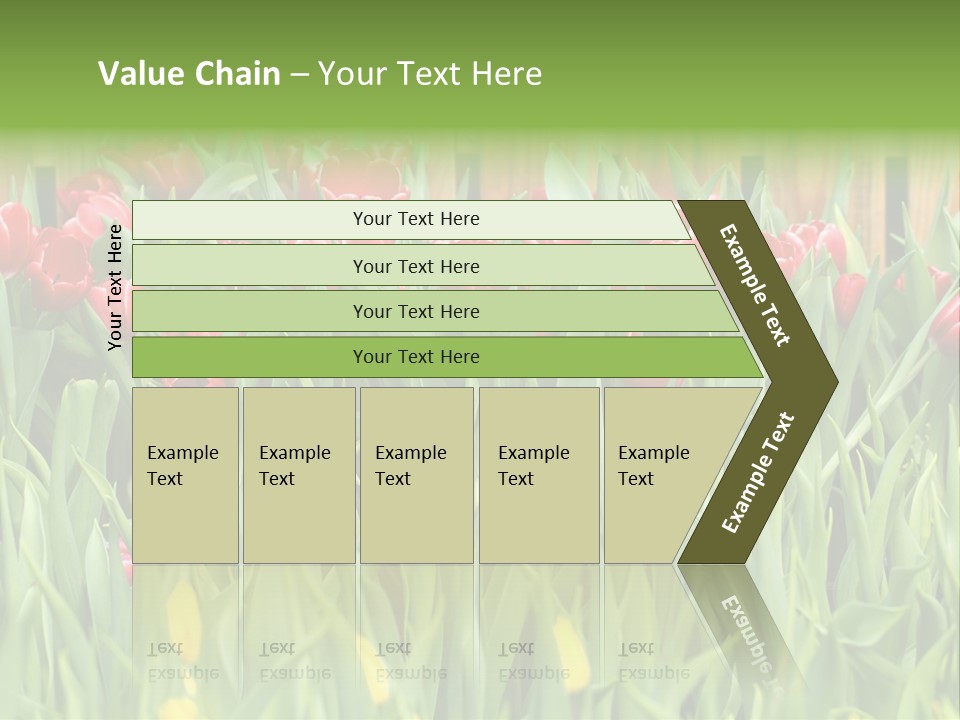This screenshot has width=960, height=720.
Task: Click the upper dark arrow 'Example Text' segment
Action: [757, 287]
